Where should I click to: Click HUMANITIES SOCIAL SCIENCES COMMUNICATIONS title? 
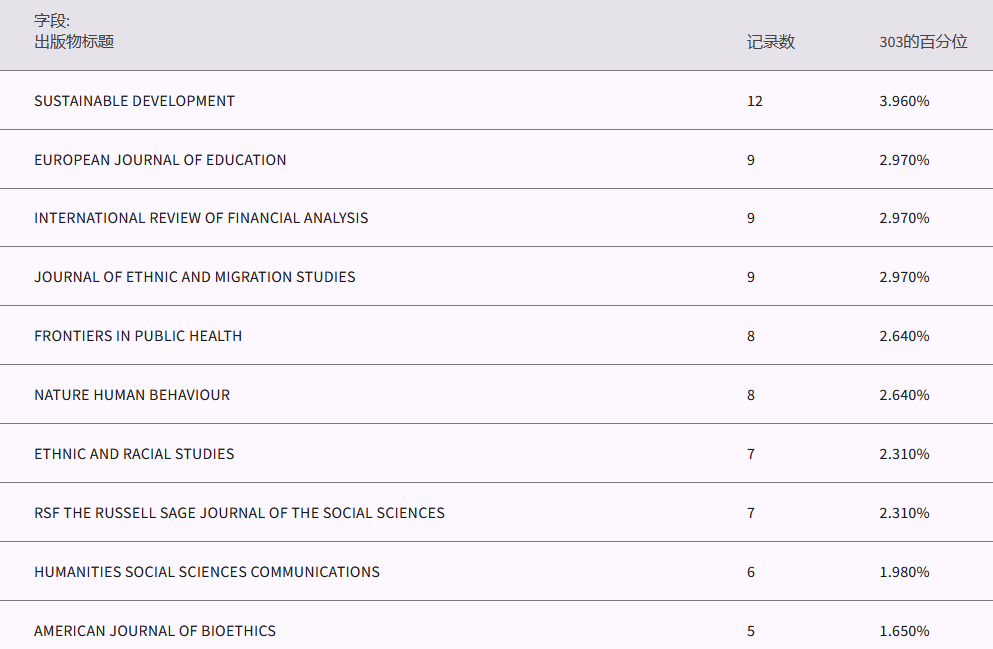point(207,572)
